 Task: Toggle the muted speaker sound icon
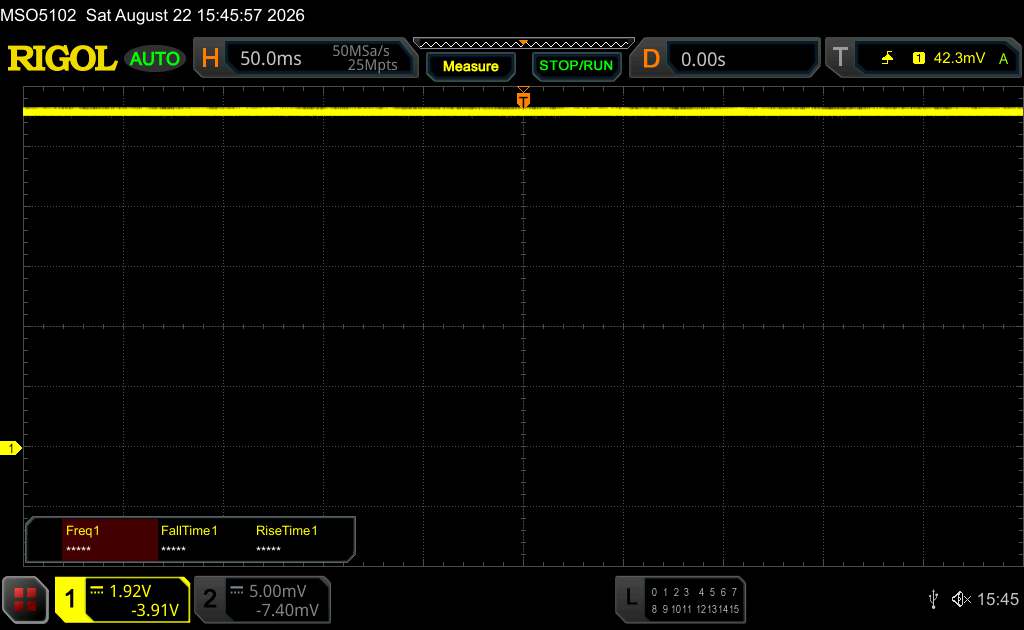pos(961,599)
